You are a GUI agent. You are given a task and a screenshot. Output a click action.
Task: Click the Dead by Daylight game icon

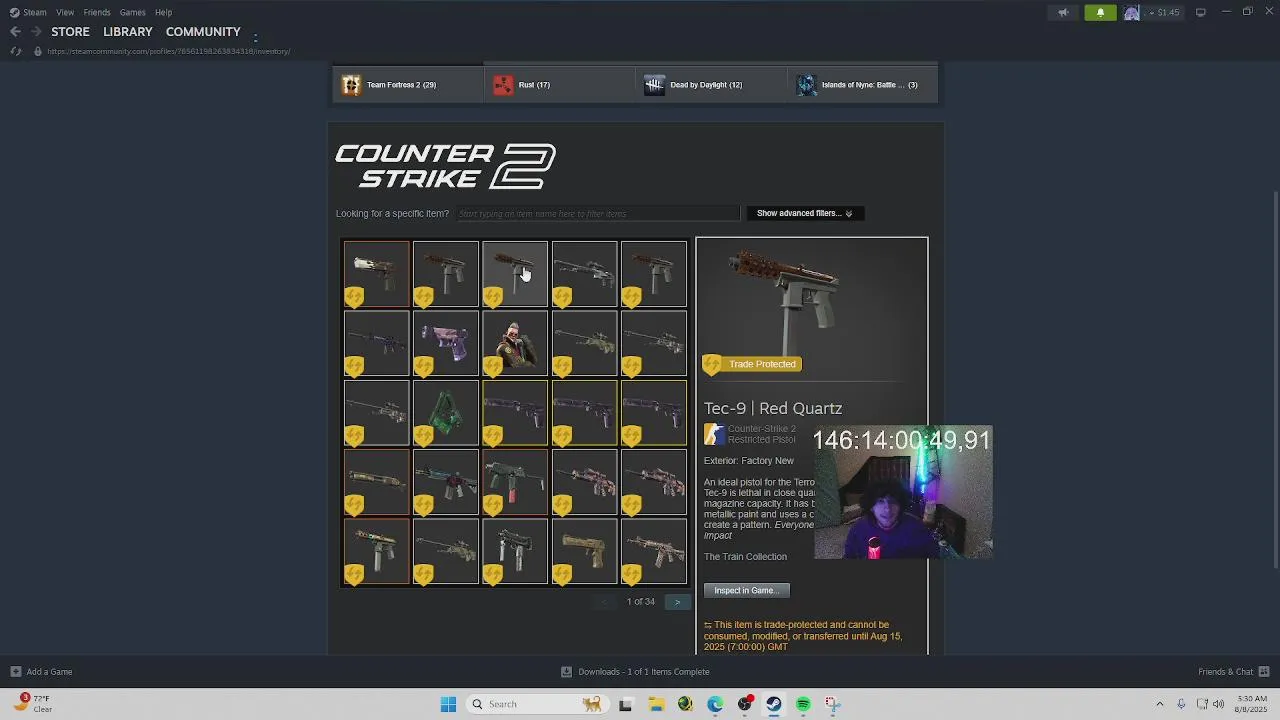pyautogui.click(x=654, y=85)
